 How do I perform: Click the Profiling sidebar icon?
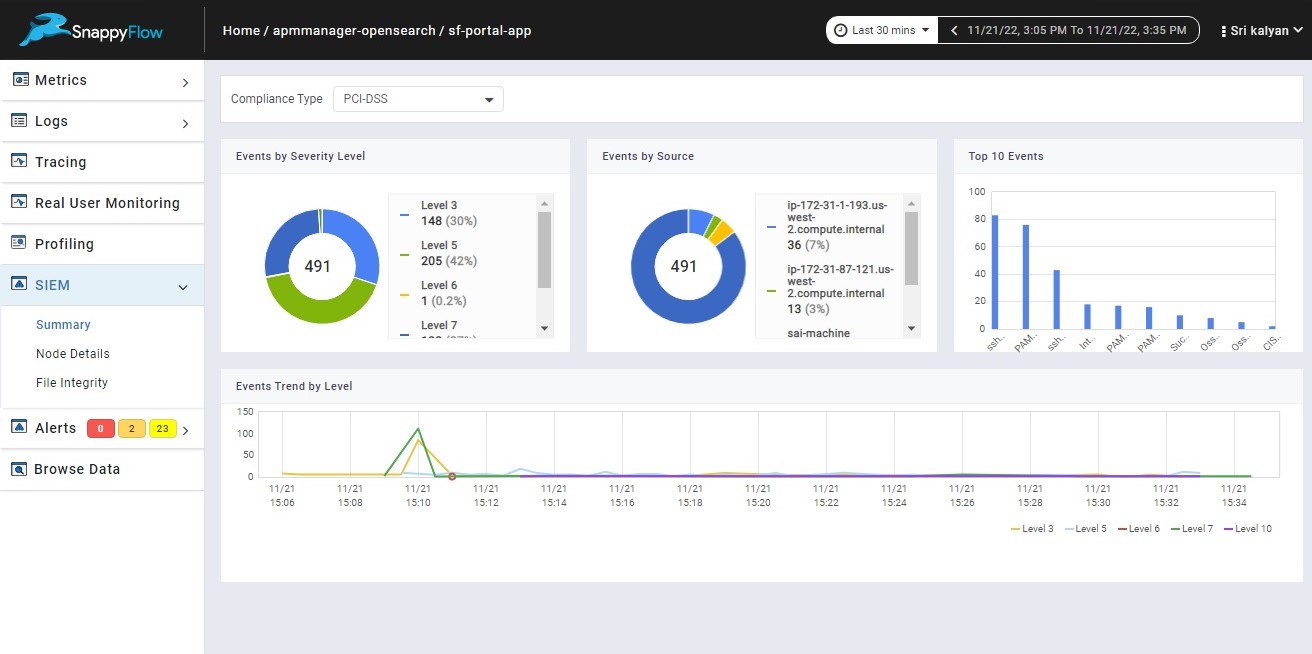click(x=19, y=243)
